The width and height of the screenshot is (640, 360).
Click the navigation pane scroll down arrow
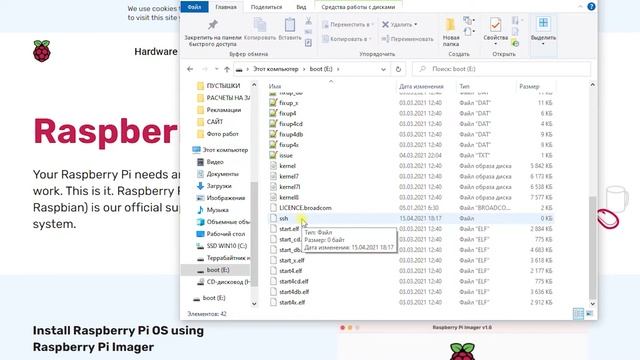tap(254, 303)
